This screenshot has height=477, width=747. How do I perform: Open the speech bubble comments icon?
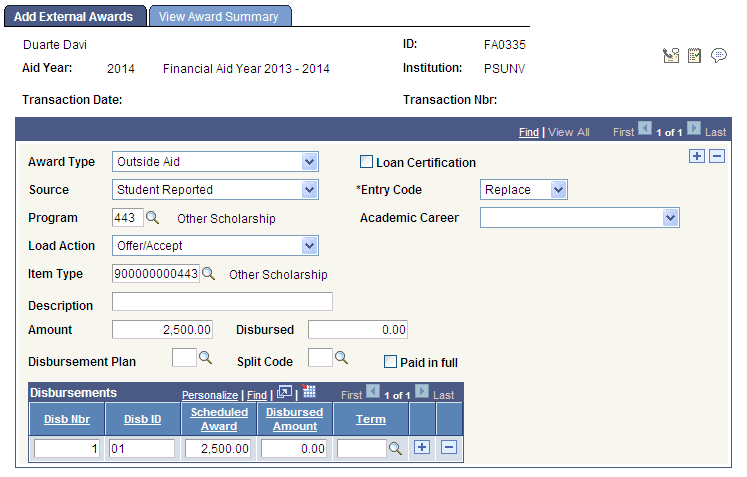[718, 55]
